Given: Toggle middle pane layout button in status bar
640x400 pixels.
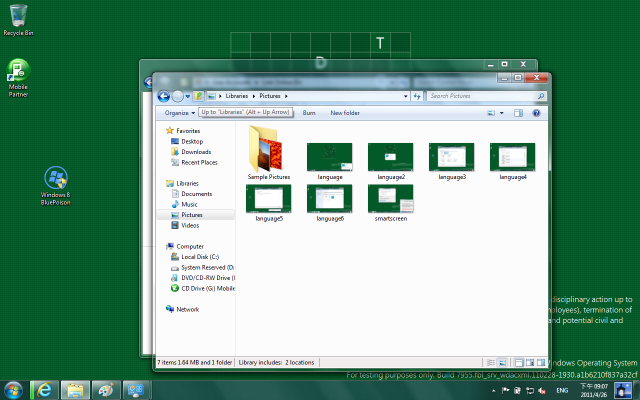Looking at the screenshot, I should point(530,362).
